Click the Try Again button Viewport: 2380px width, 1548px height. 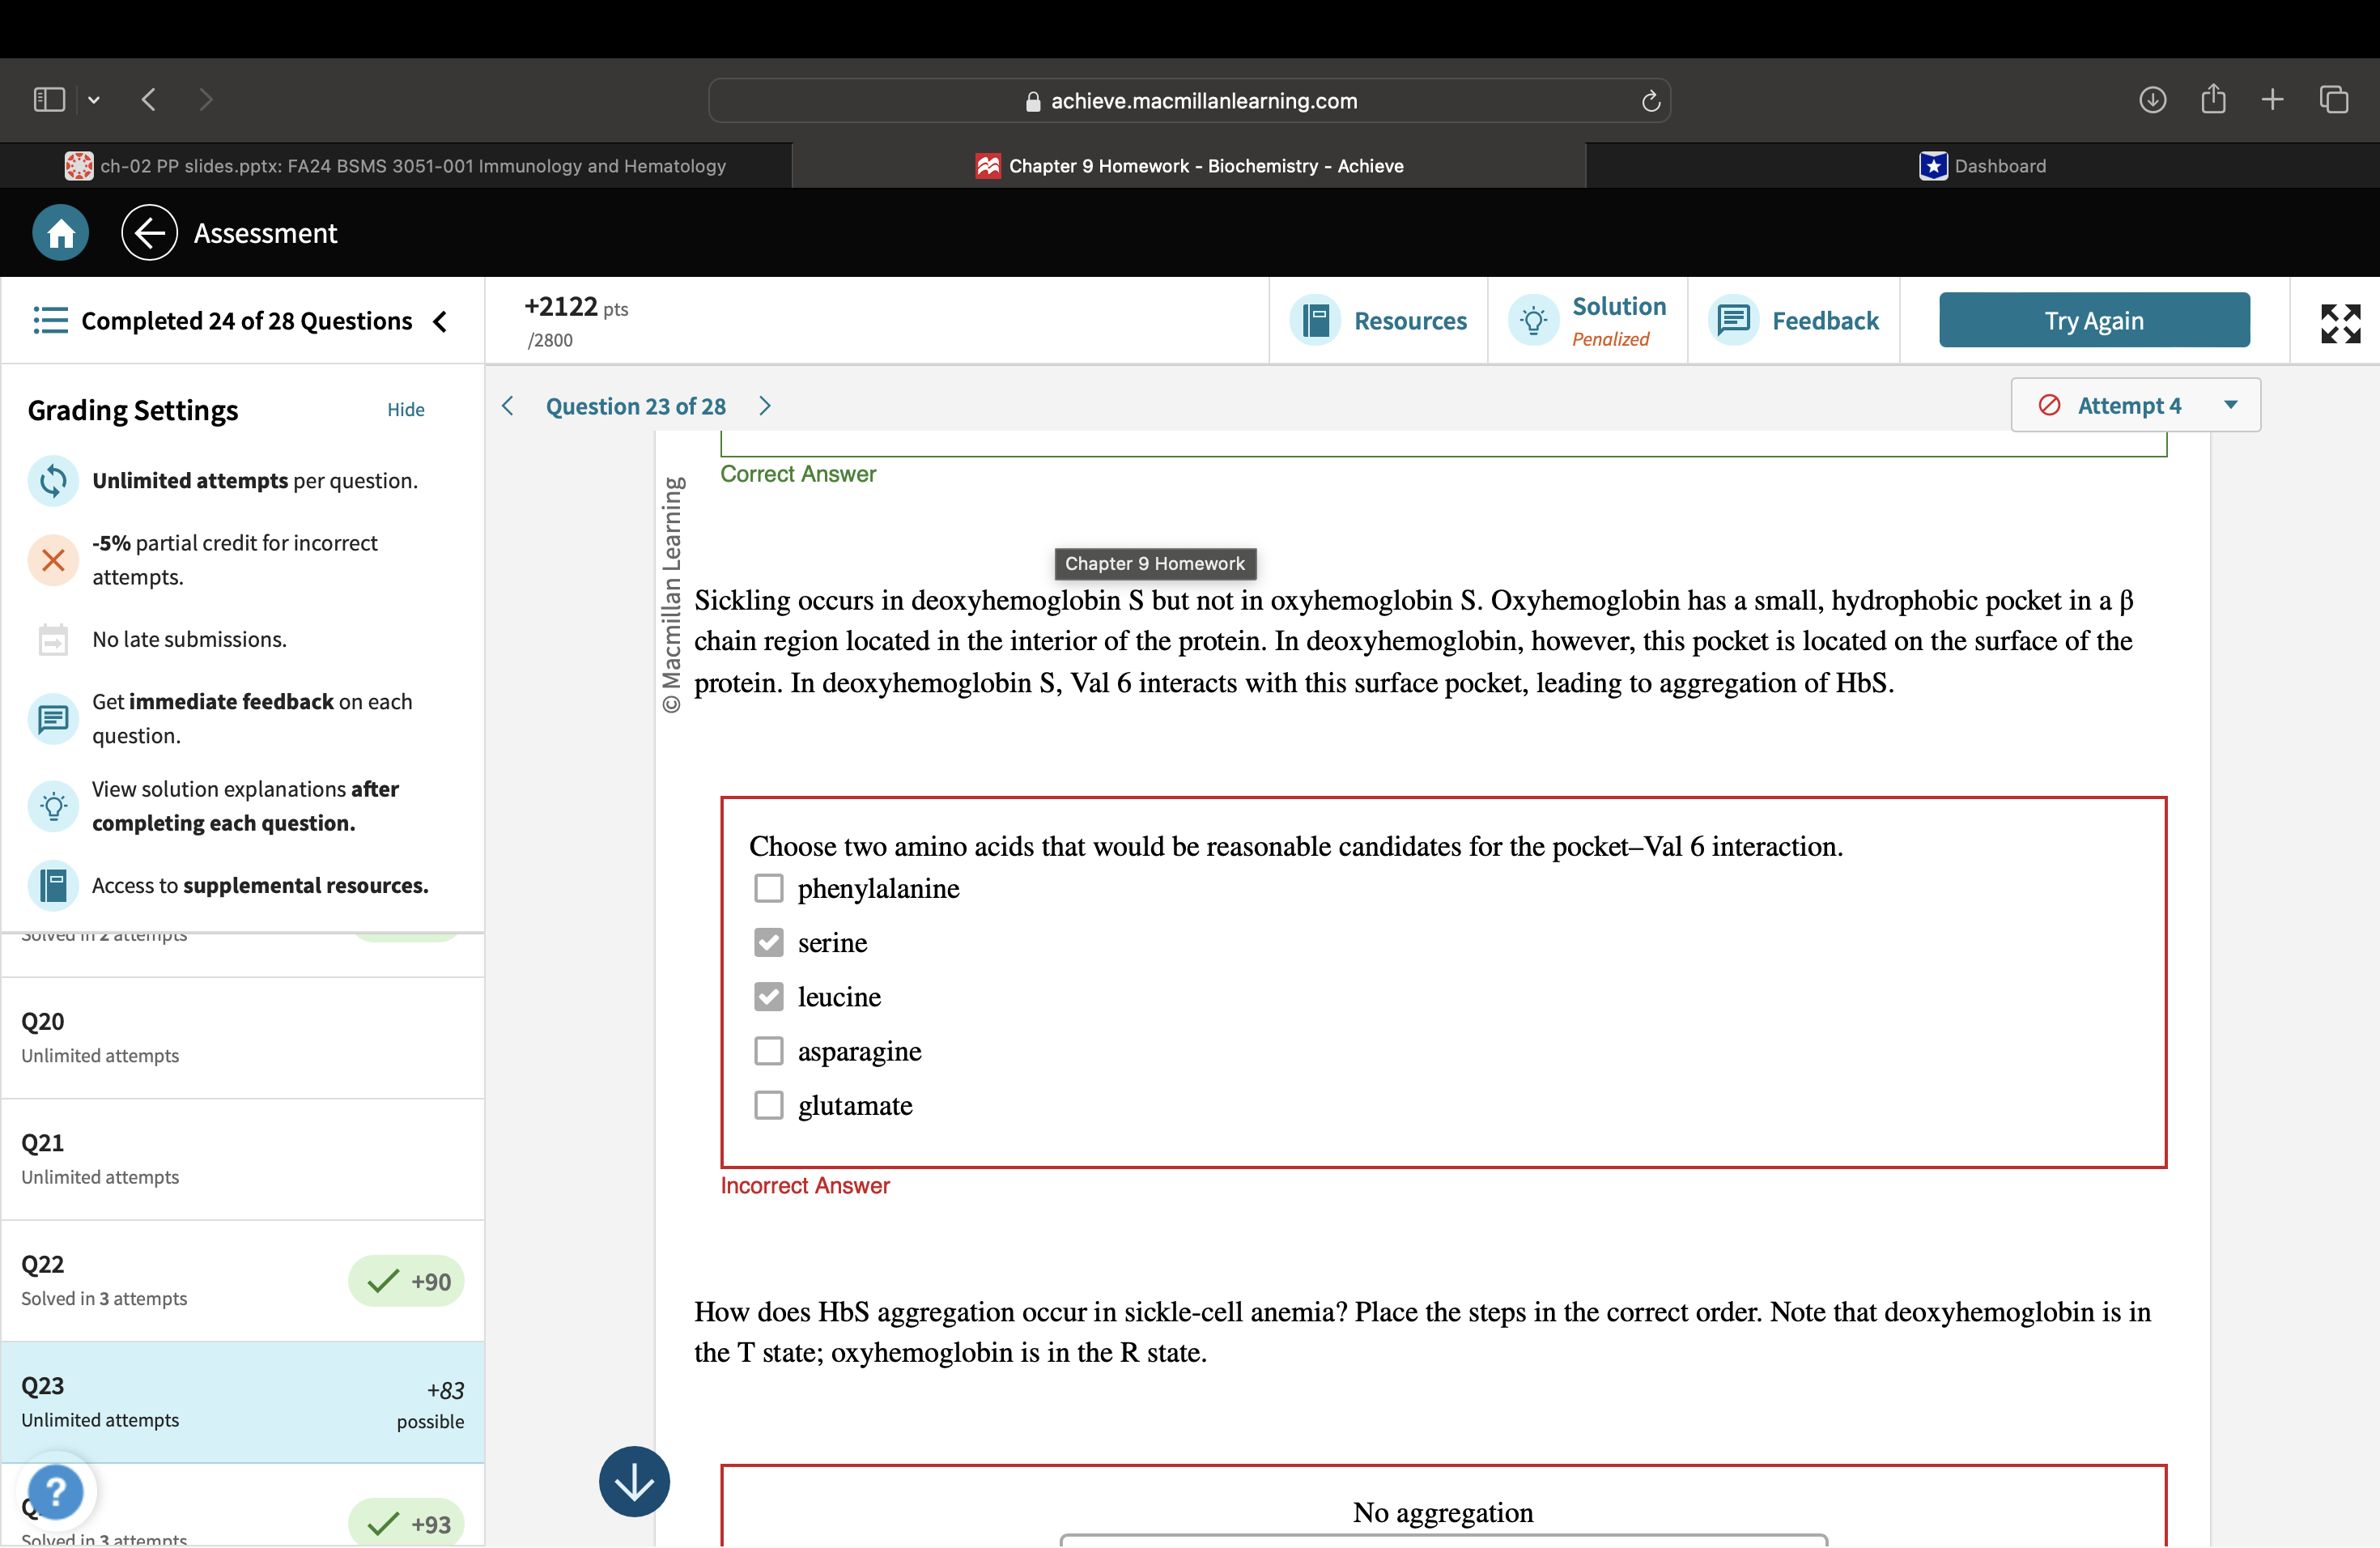[2094, 320]
